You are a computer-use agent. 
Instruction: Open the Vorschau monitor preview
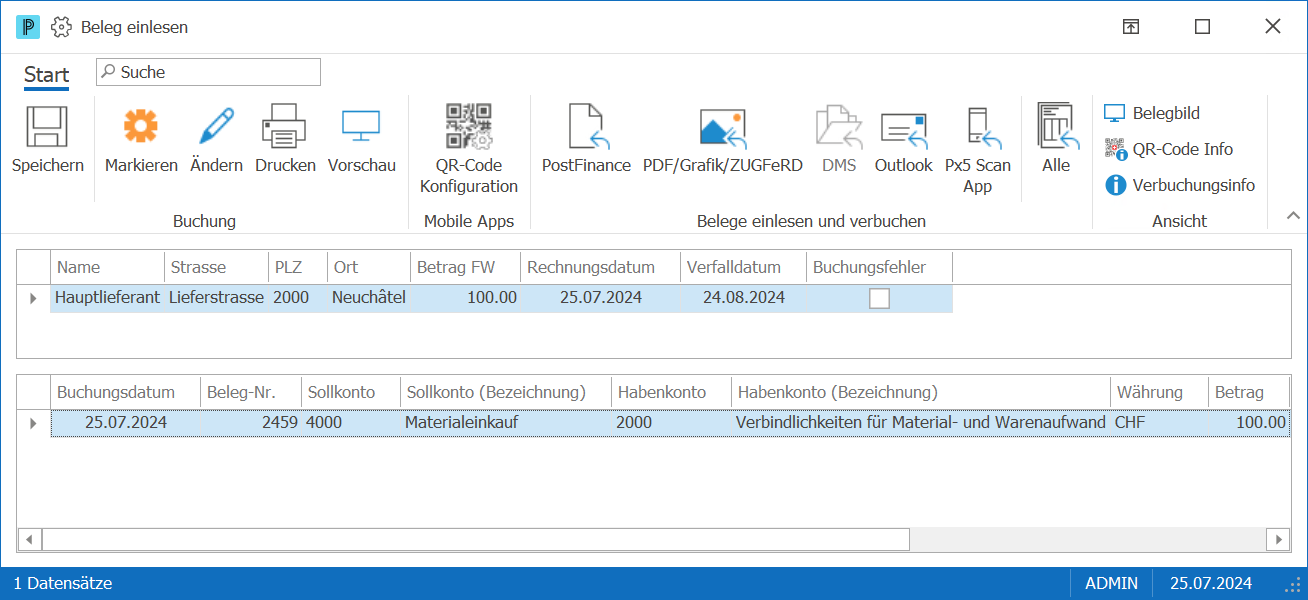(x=361, y=127)
